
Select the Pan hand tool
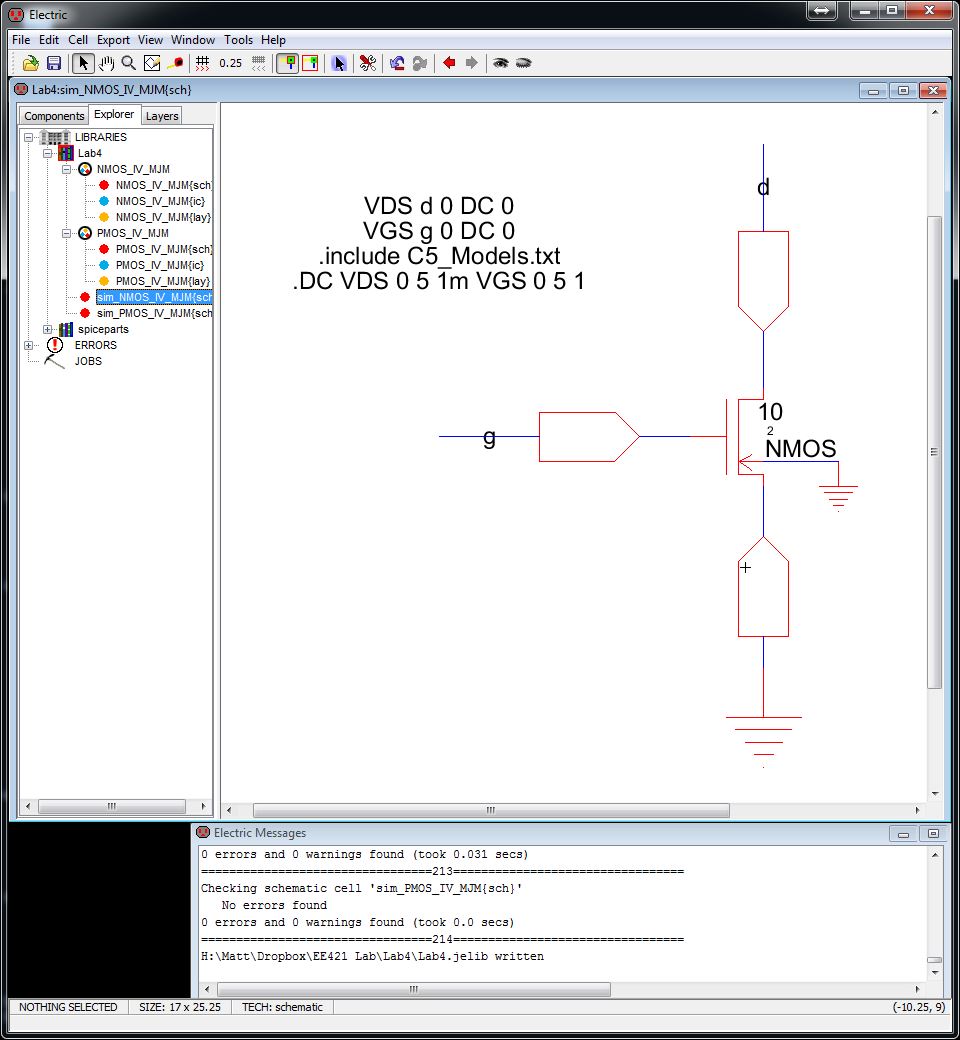coord(106,63)
